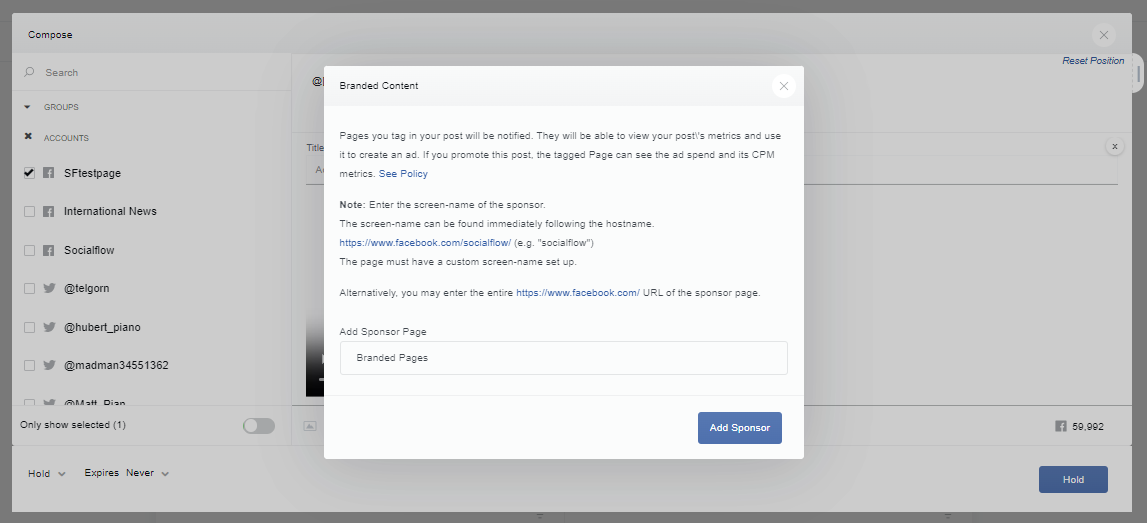The width and height of the screenshot is (1147, 523).
Task: Uncheck the SFtestpage account checkbox
Action: (29, 173)
